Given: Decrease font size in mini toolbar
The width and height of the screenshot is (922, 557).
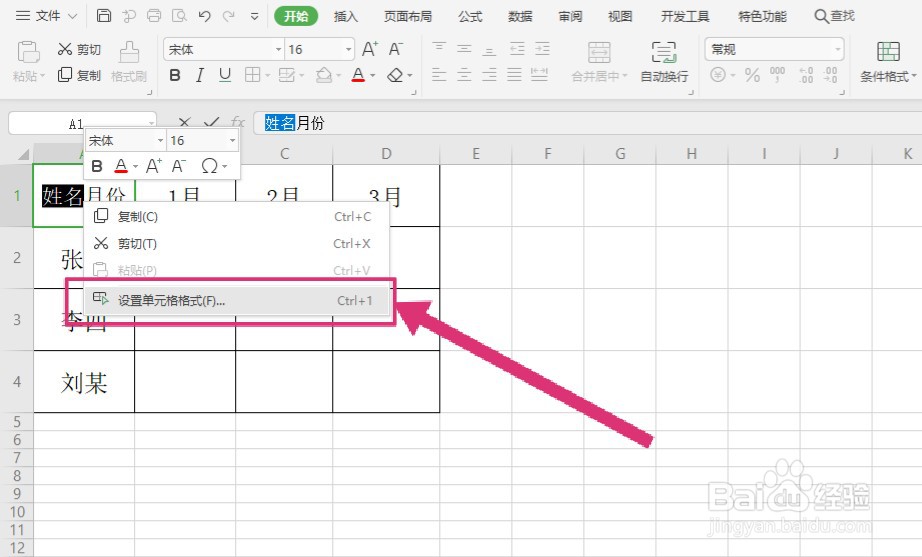Looking at the screenshot, I should coord(179,166).
